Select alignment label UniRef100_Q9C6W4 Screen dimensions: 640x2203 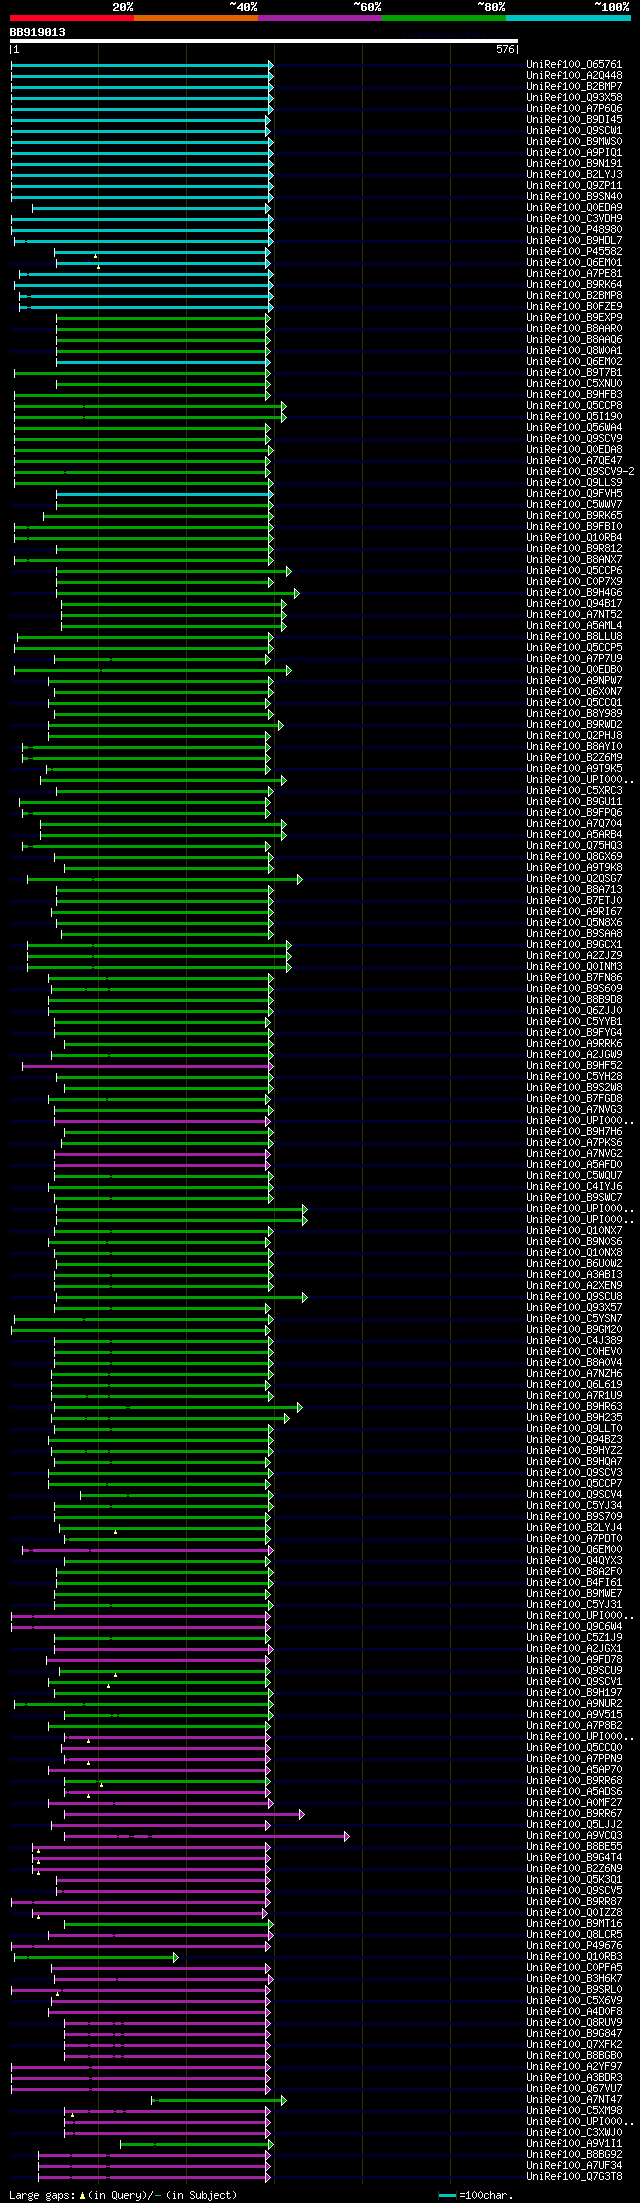pyautogui.click(x=574, y=1626)
